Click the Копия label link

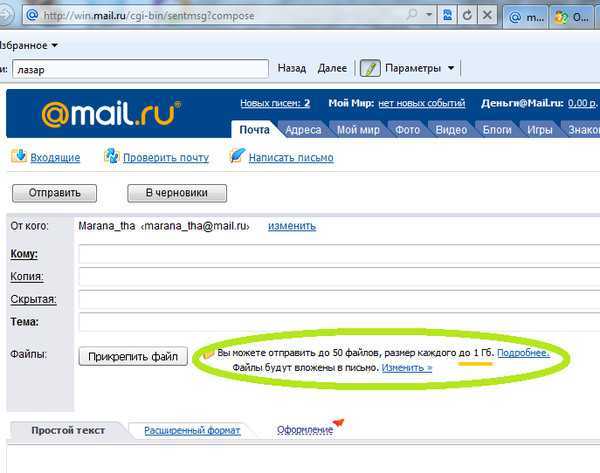tap(27, 277)
